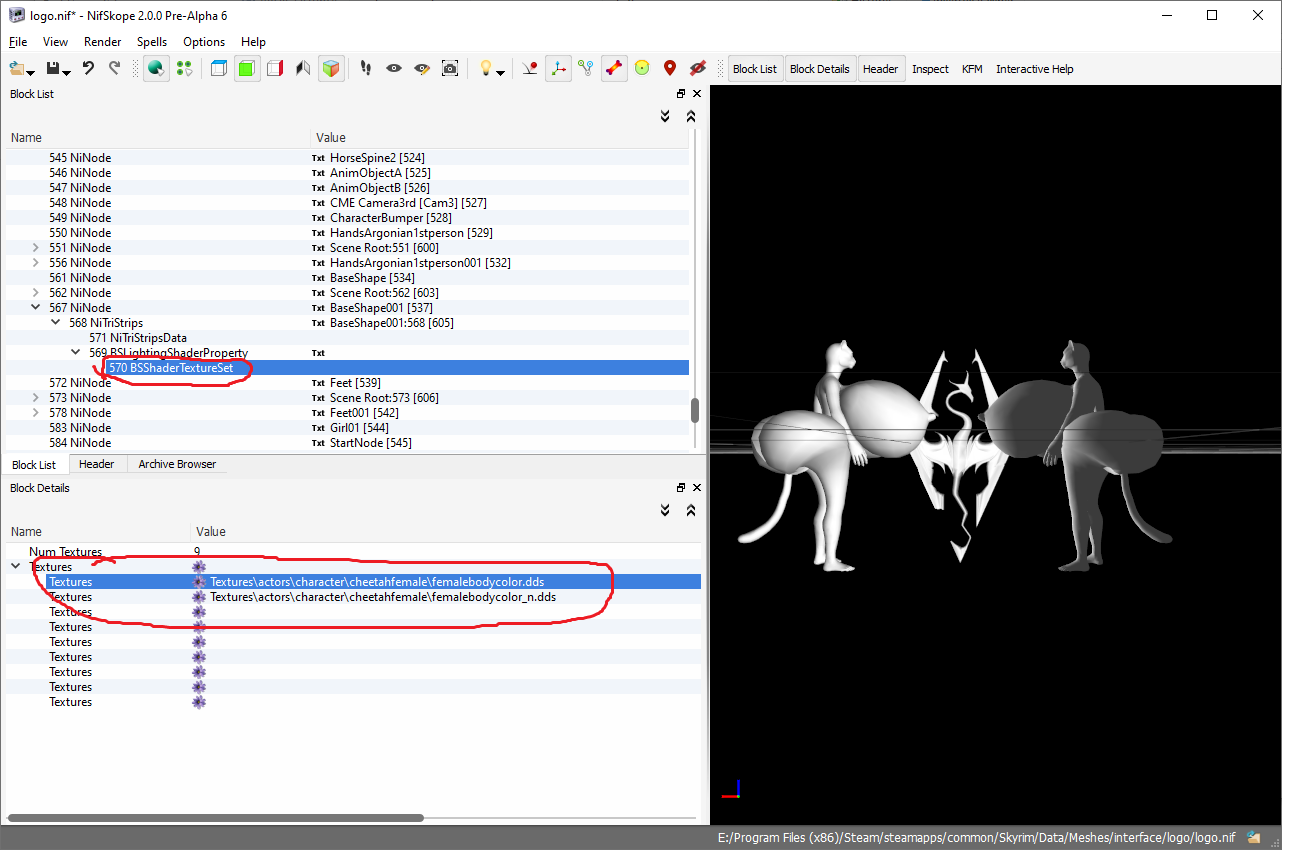Click the camera screenshot icon
This screenshot has width=1293, height=850.
tap(450, 69)
